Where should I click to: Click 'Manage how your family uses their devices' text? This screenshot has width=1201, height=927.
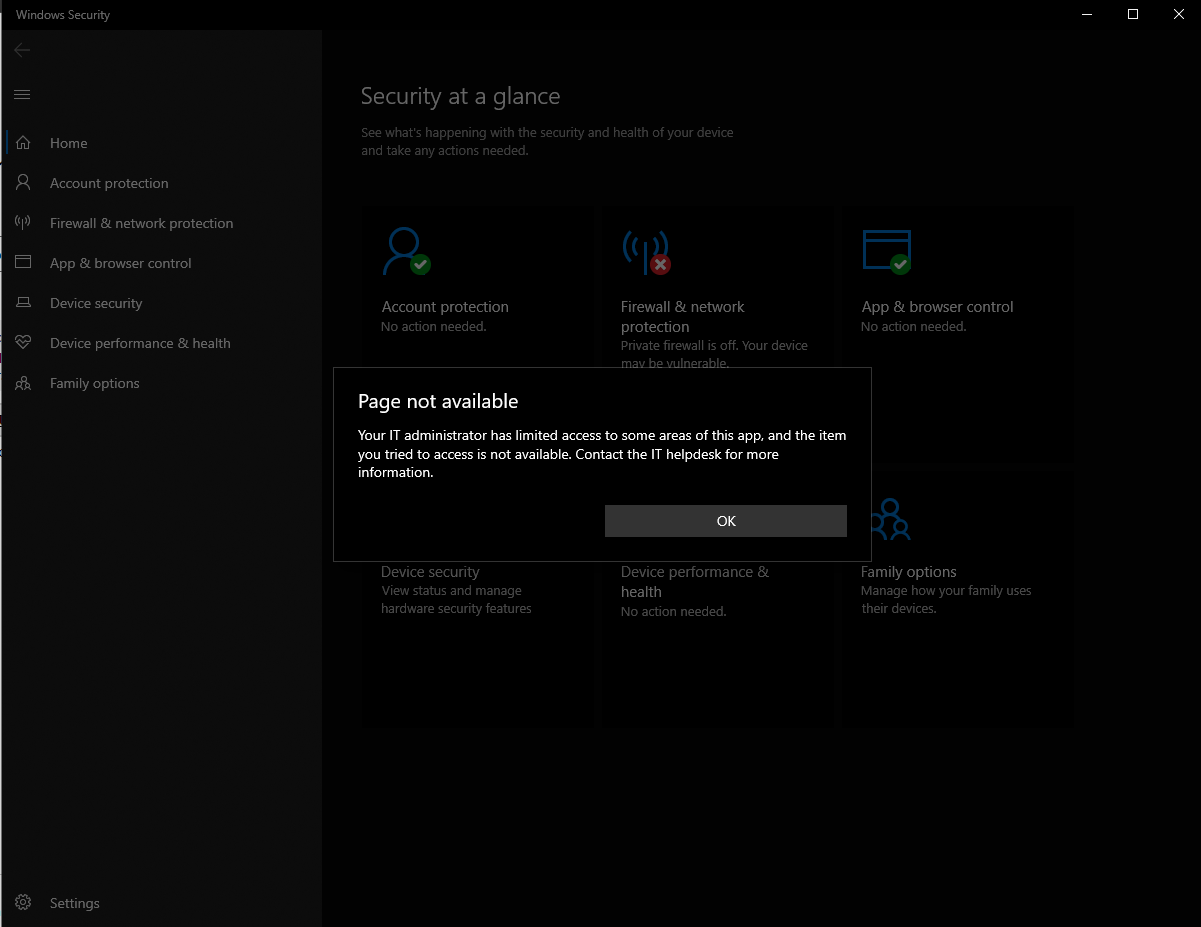pos(946,600)
